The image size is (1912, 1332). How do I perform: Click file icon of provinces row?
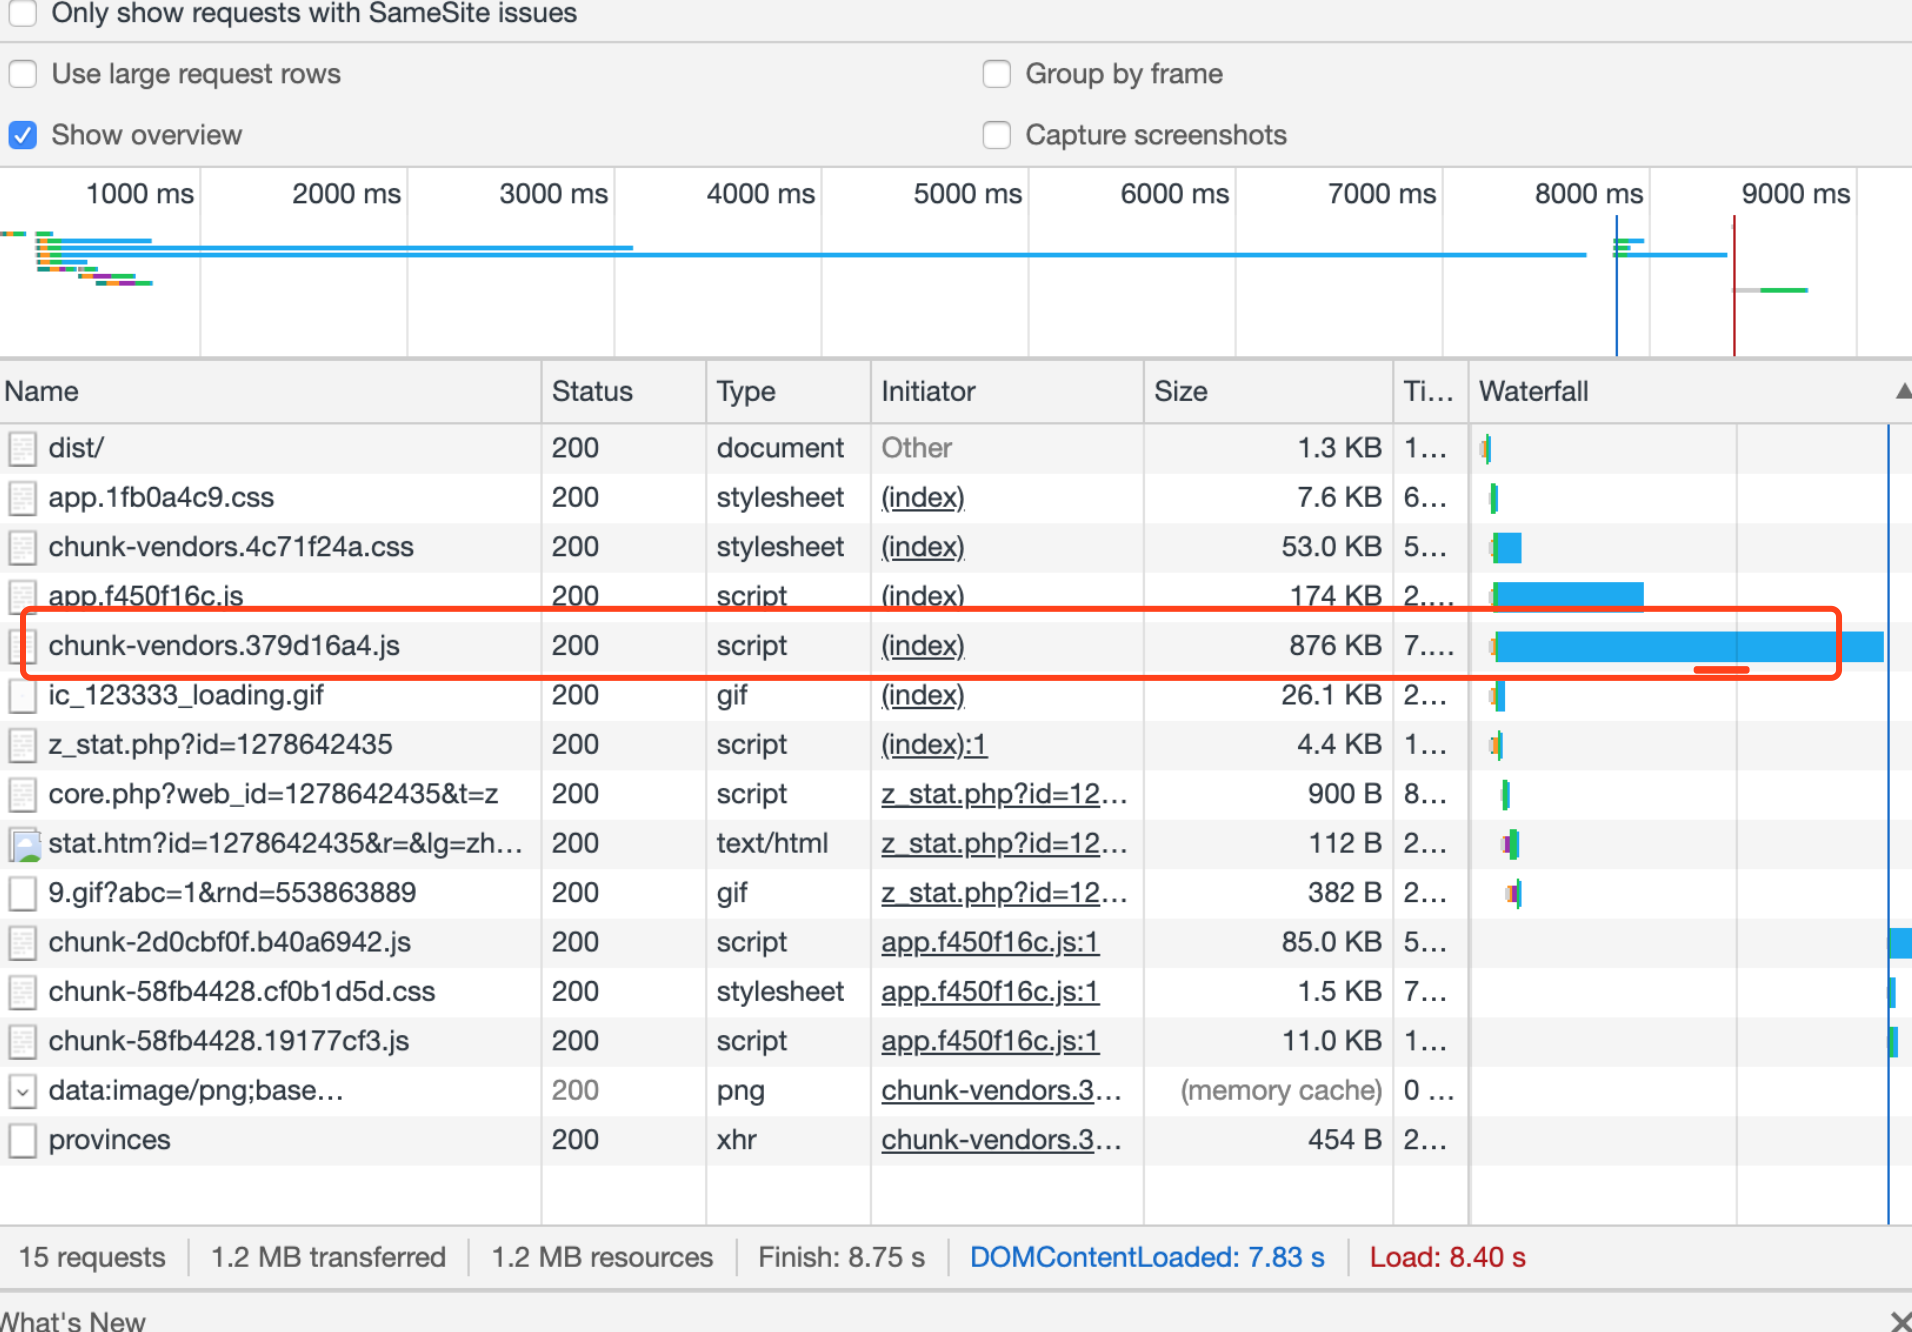(22, 1140)
